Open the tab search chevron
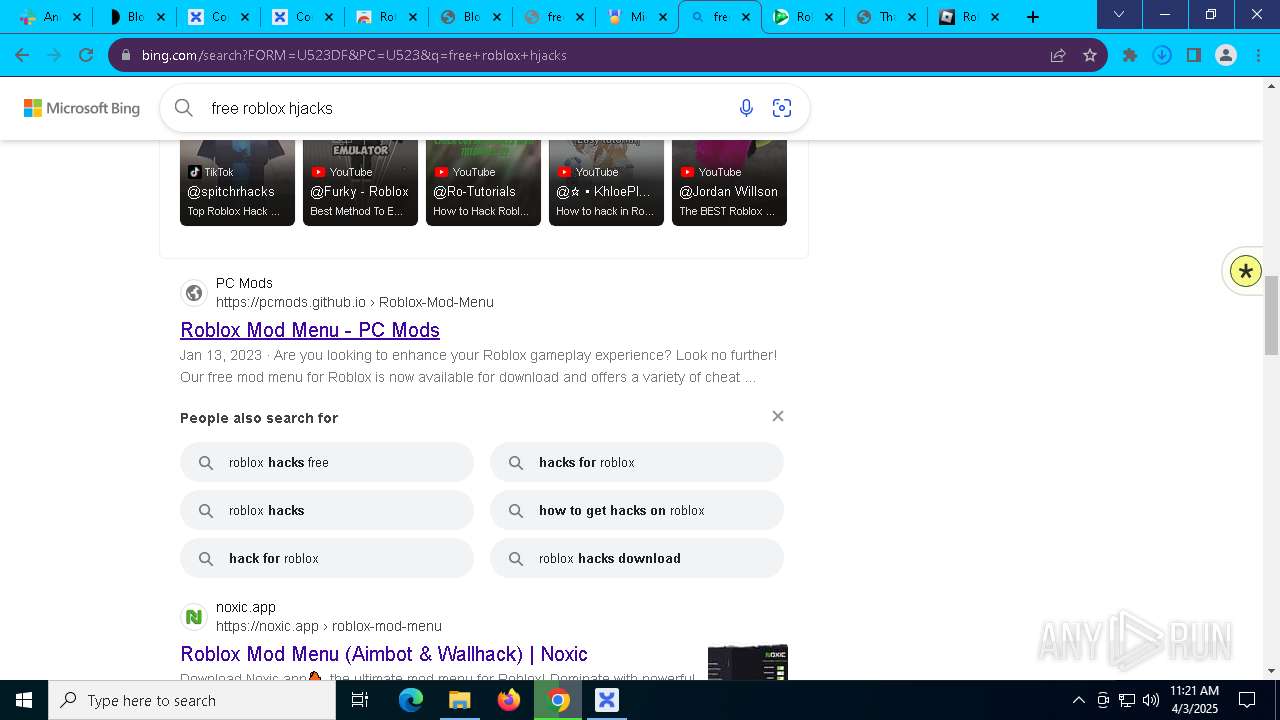This screenshot has width=1280, height=720. [1119, 15]
